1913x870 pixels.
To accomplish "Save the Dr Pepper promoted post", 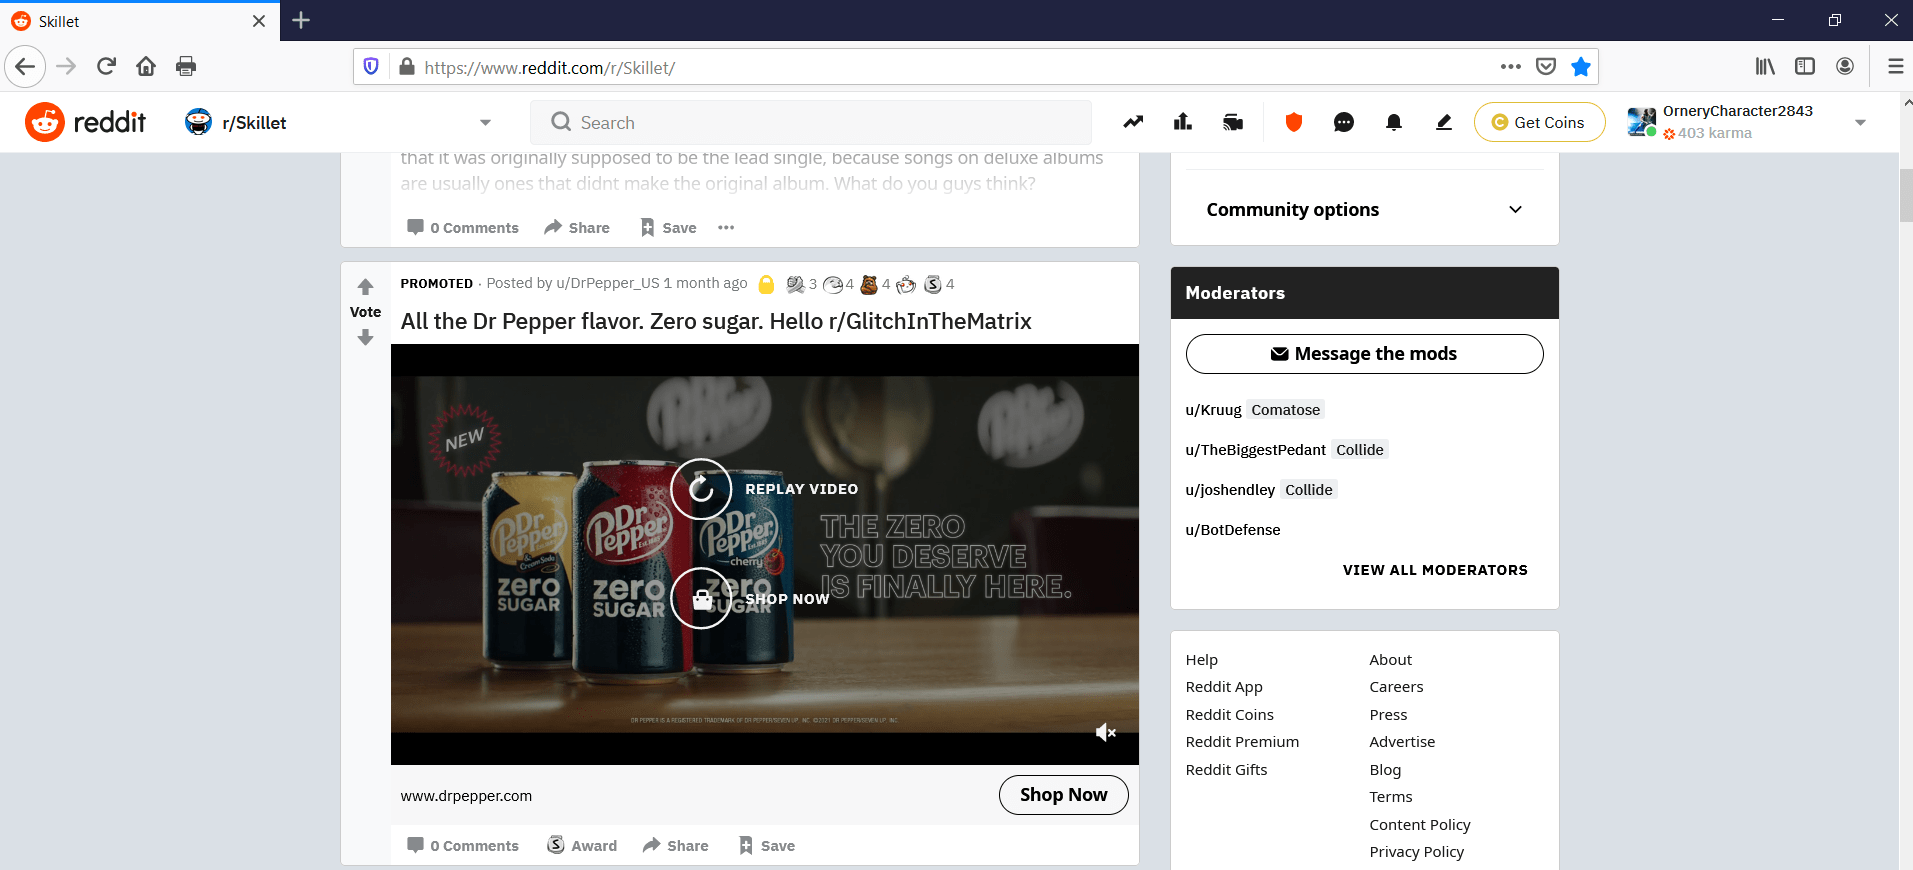I will [x=767, y=846].
